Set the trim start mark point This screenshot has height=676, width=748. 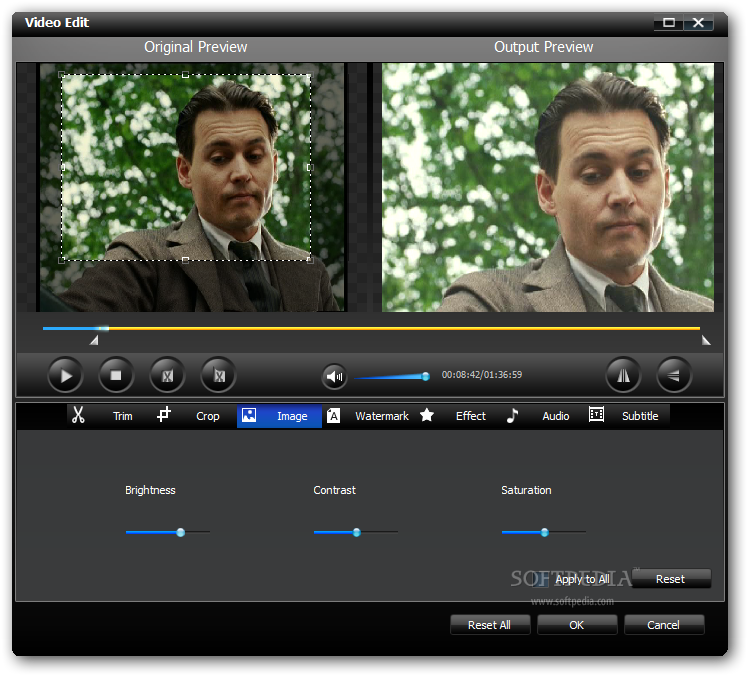click(x=167, y=375)
